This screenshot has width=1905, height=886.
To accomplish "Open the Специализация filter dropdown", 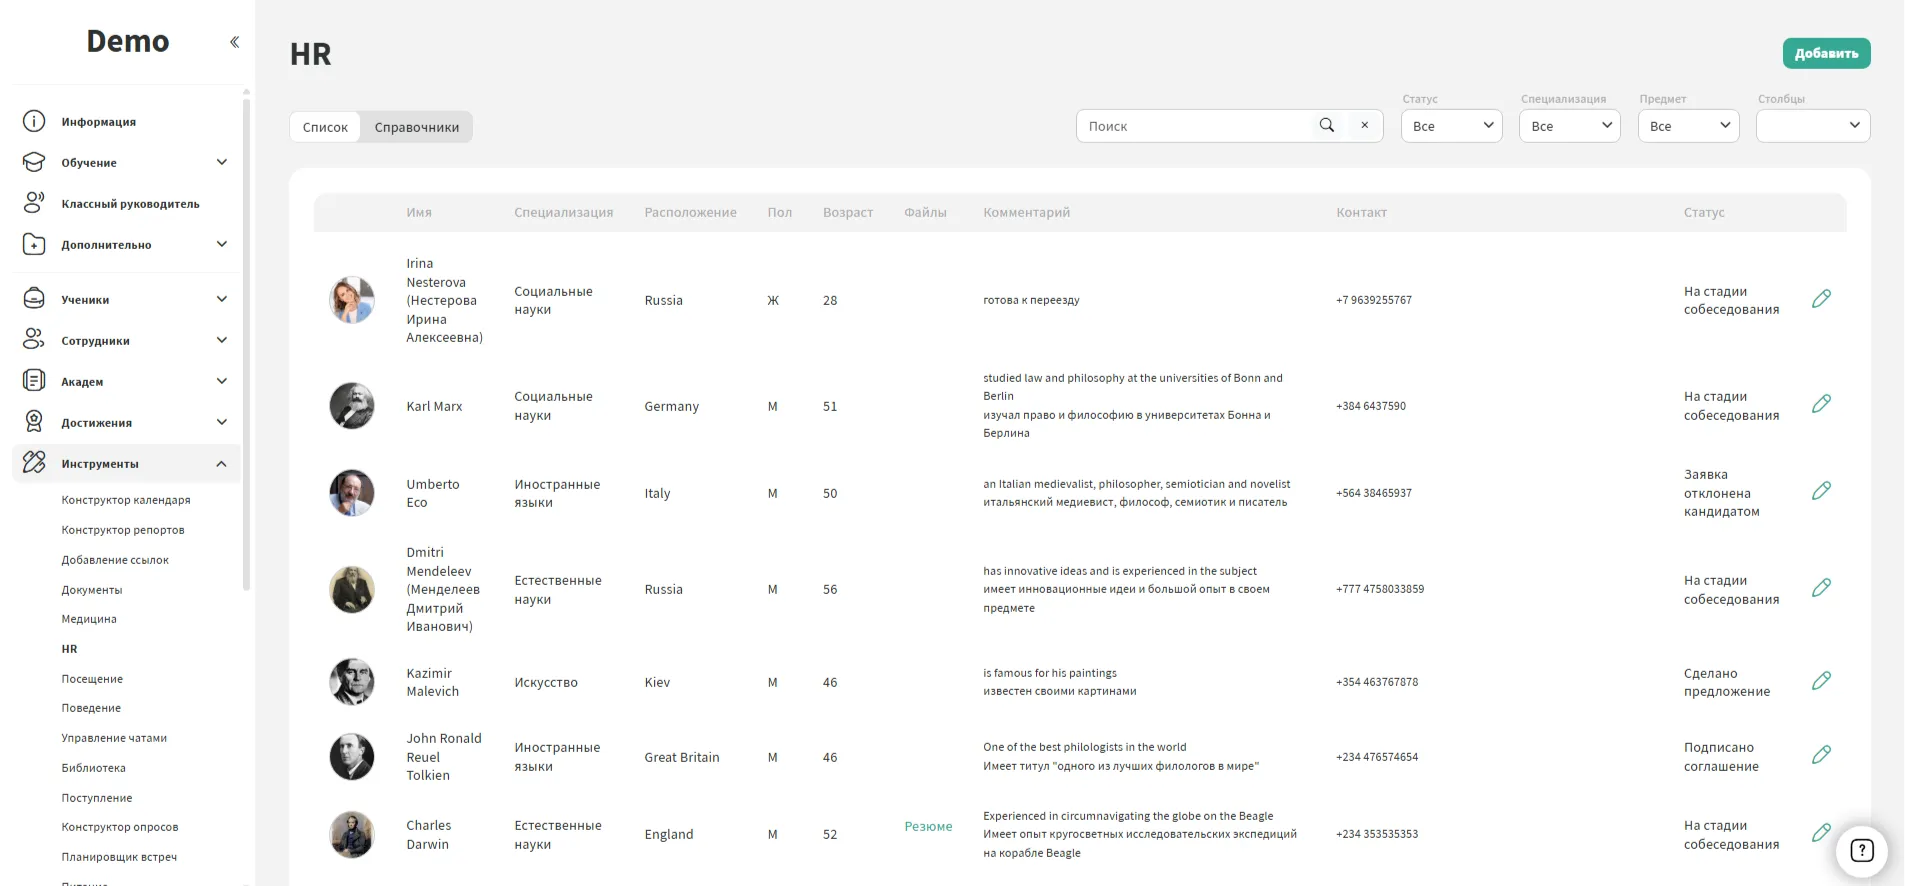I will (x=1569, y=126).
